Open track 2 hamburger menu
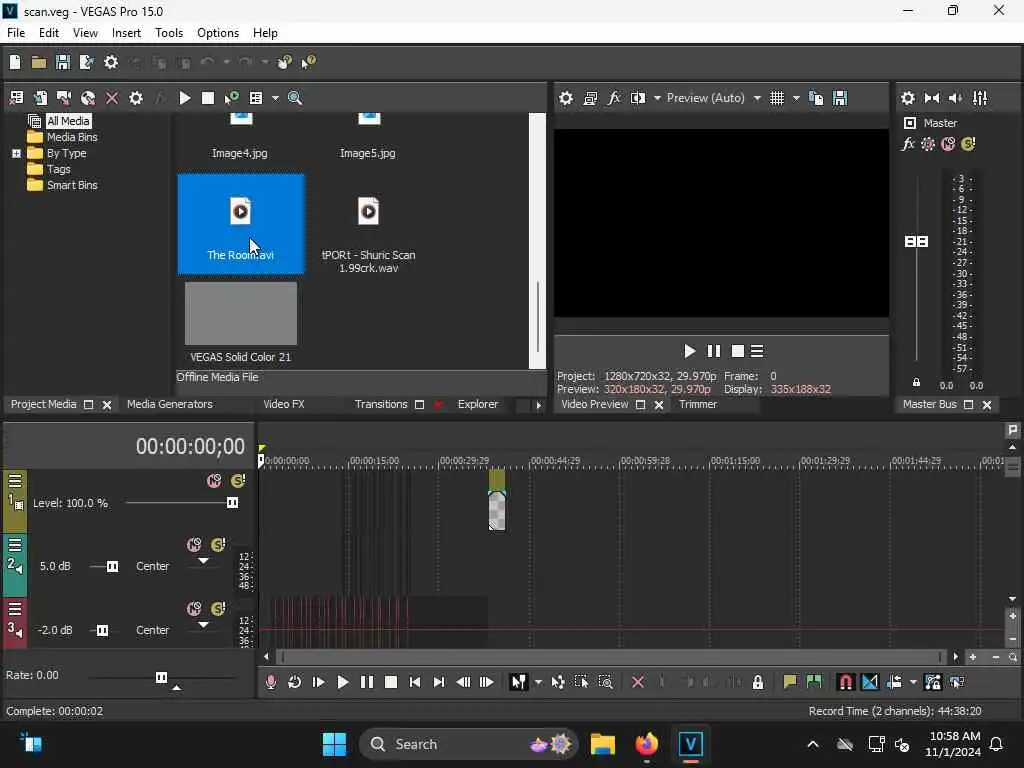Screen dimensions: 1024x768 pos(14,546)
